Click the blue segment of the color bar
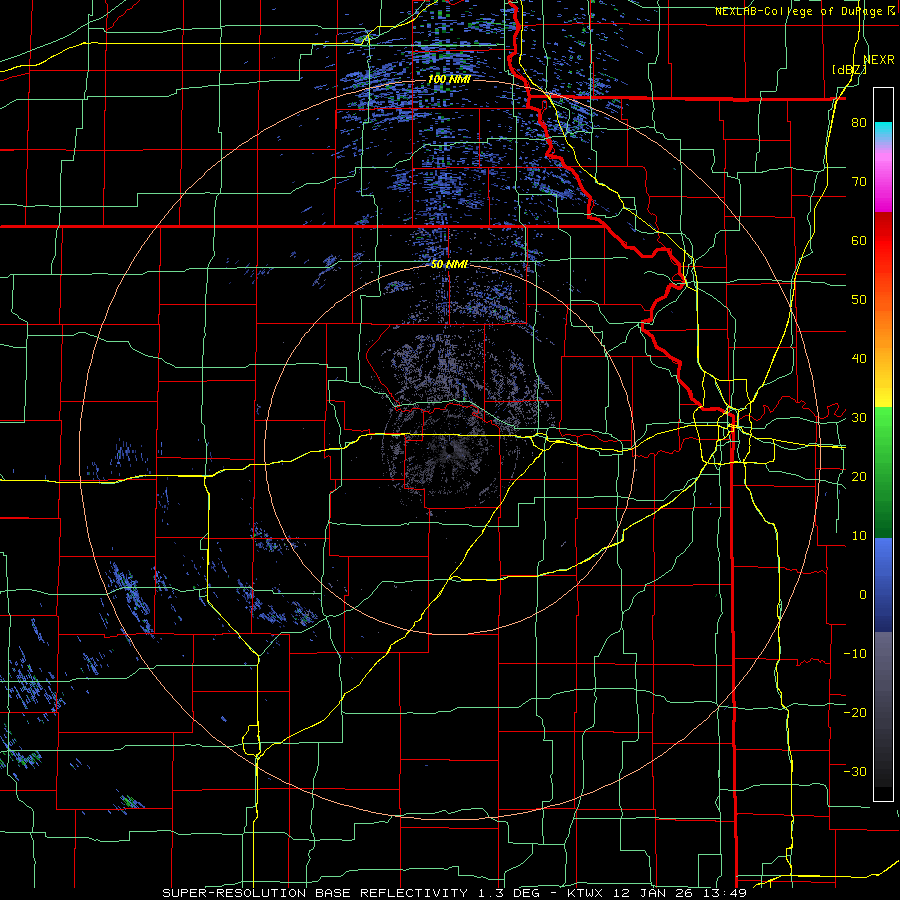This screenshot has width=900, height=900. click(x=883, y=585)
